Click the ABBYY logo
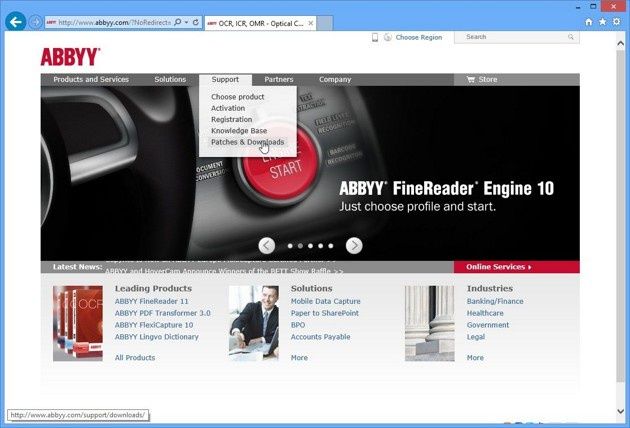The width and height of the screenshot is (630, 428). (70, 57)
